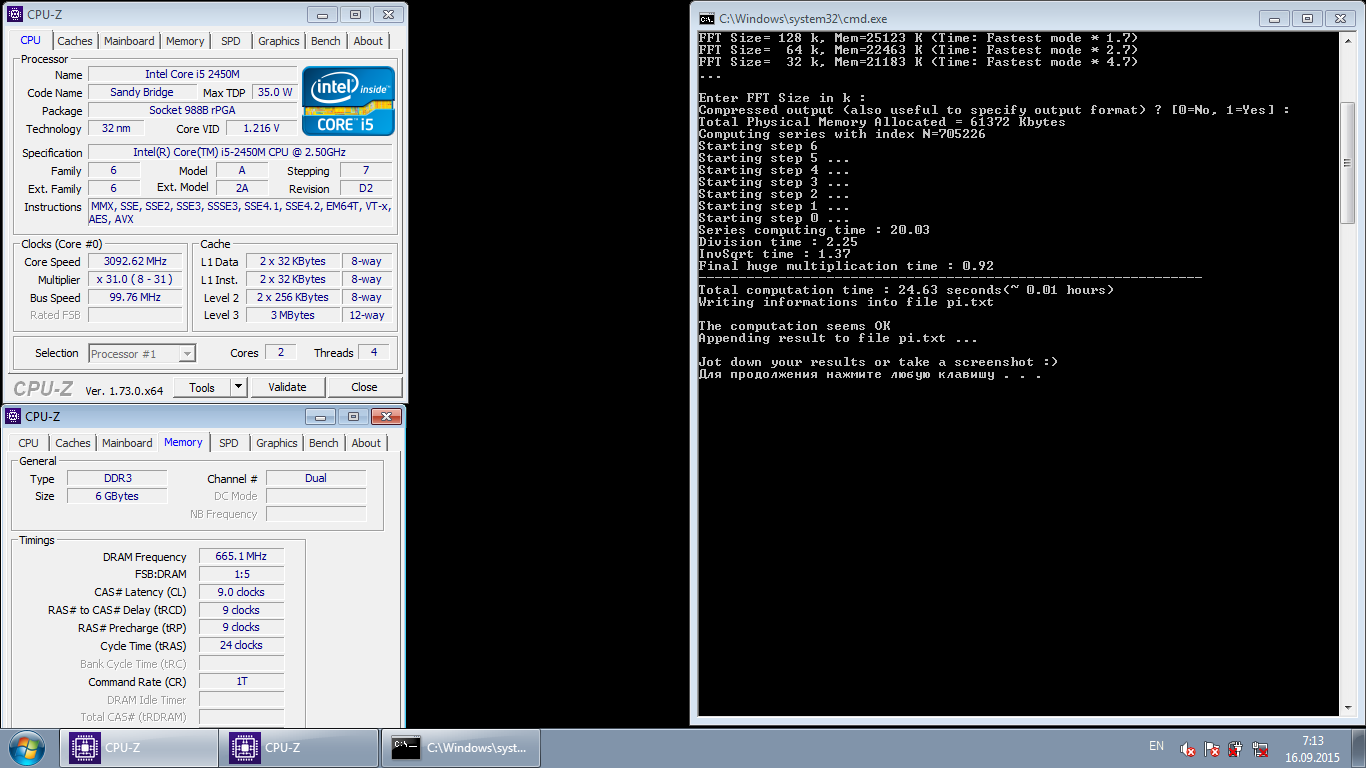Viewport: 1366px width, 768px height.
Task: Switch to cmd.exe via its taskbar button
Action: click(x=460, y=747)
